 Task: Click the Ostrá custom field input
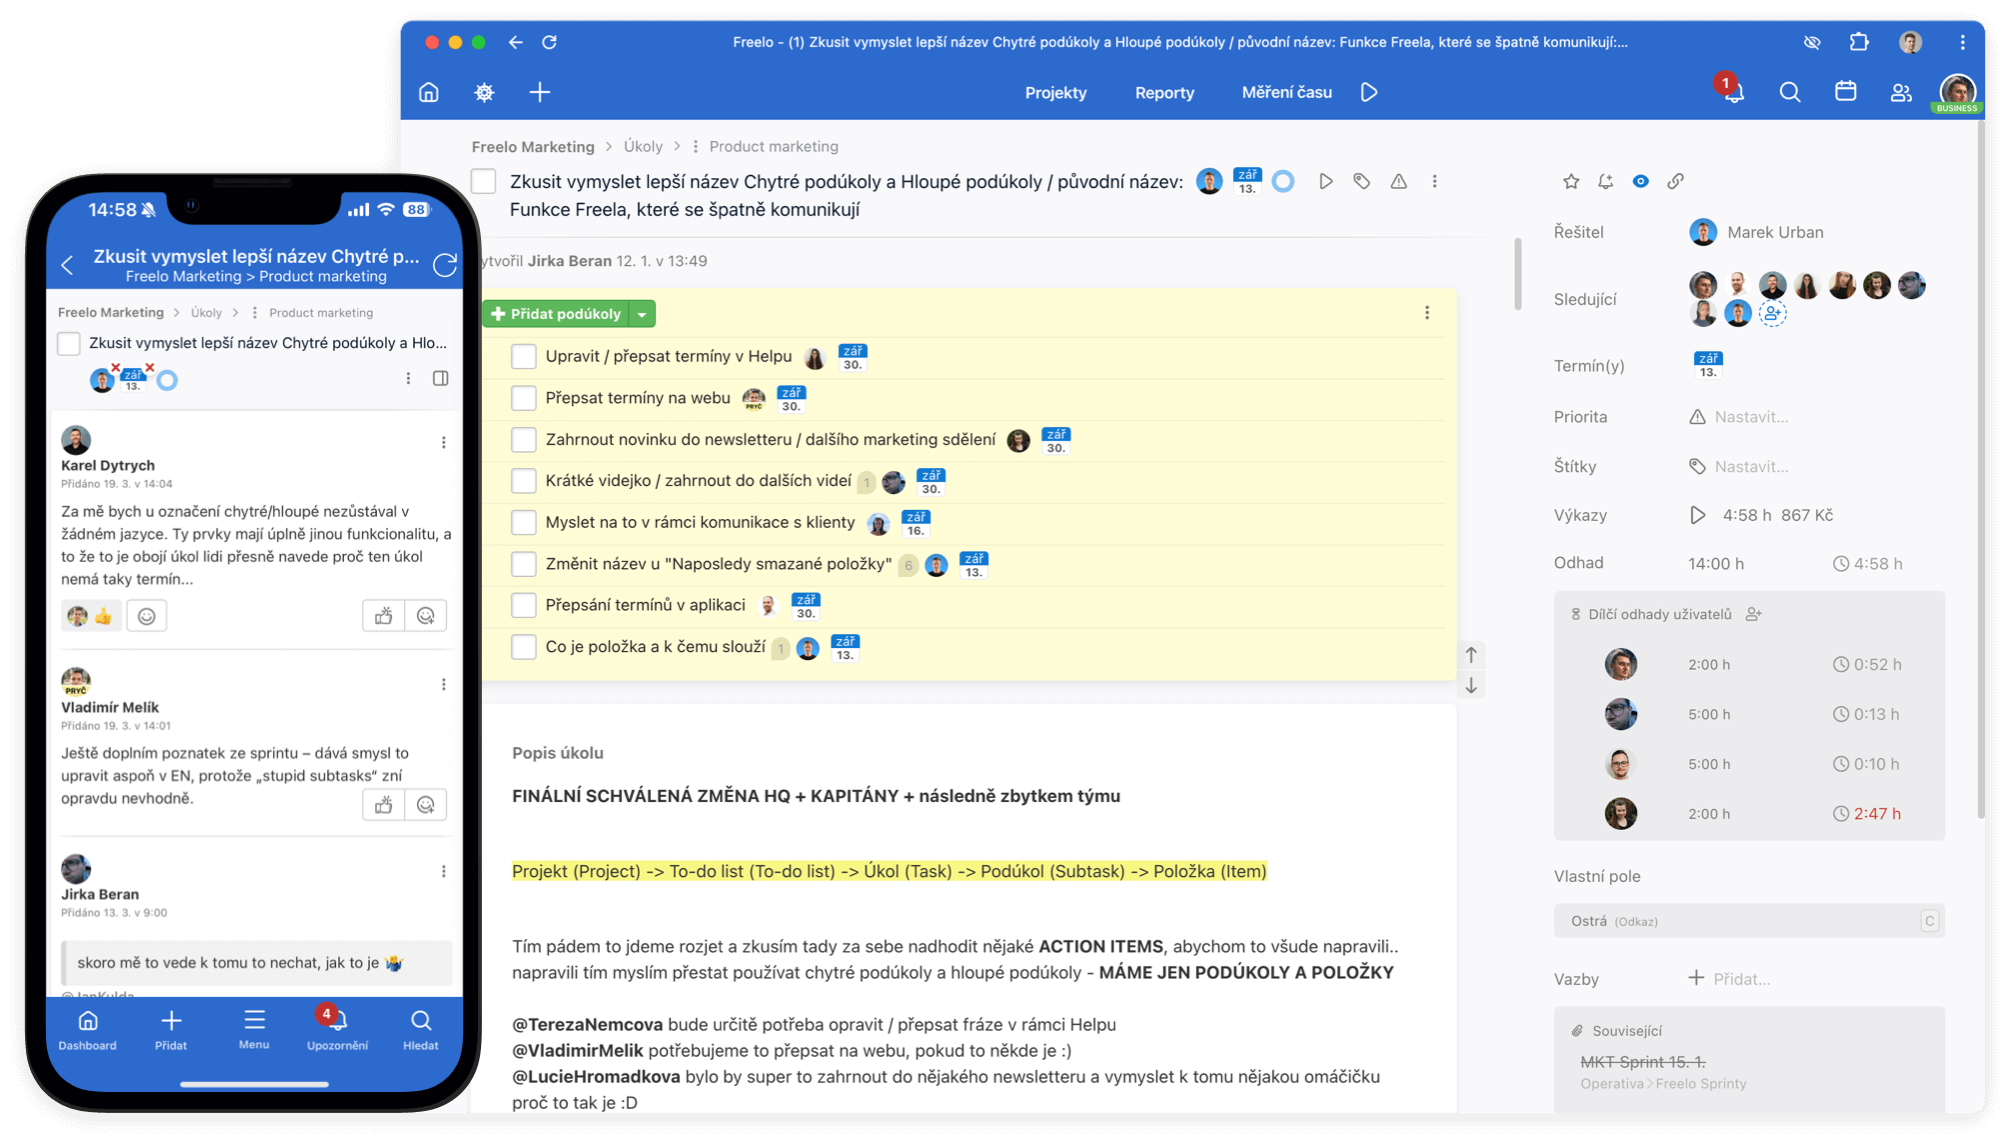pyautogui.click(x=1749, y=921)
